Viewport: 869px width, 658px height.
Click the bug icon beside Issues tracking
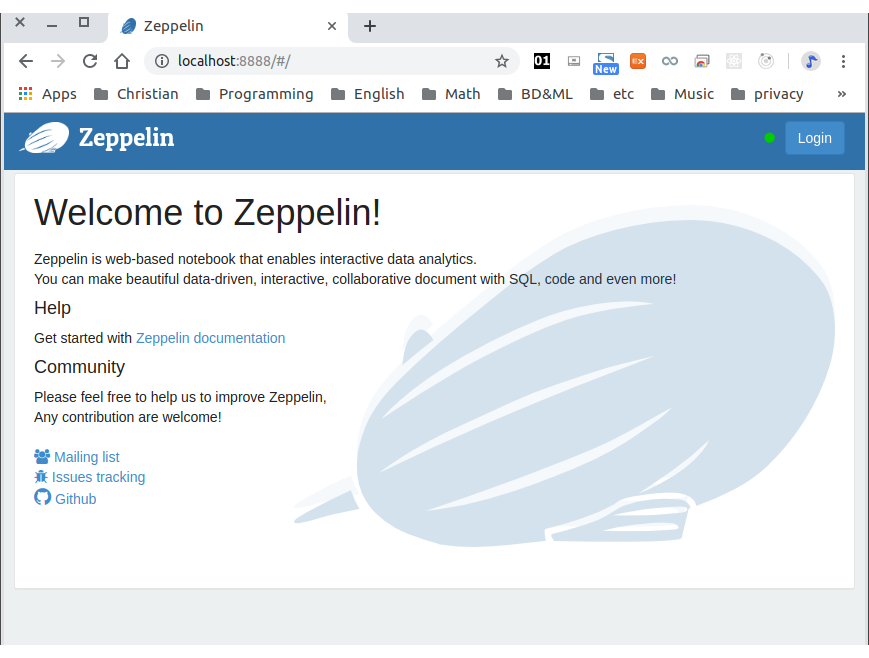click(x=41, y=476)
